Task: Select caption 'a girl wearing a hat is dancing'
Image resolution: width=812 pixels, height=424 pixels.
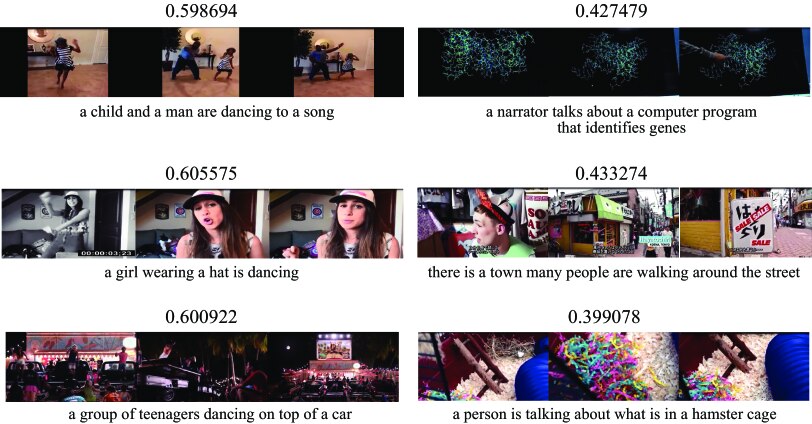Action: pyautogui.click(x=201, y=272)
